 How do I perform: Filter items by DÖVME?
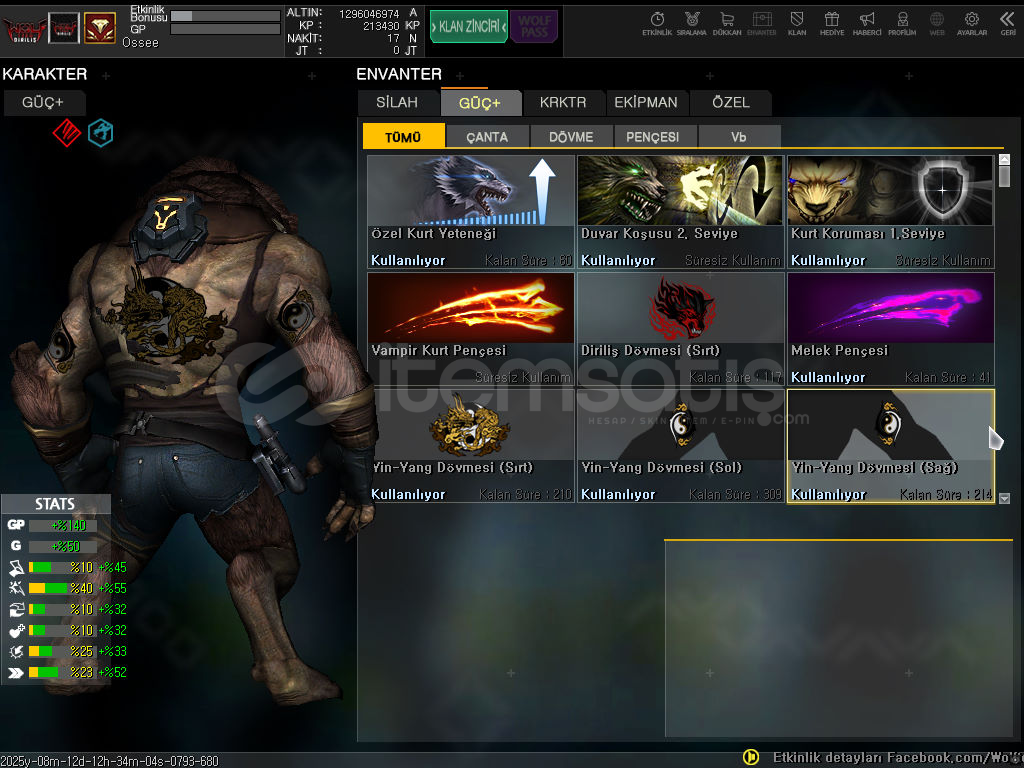(571, 136)
